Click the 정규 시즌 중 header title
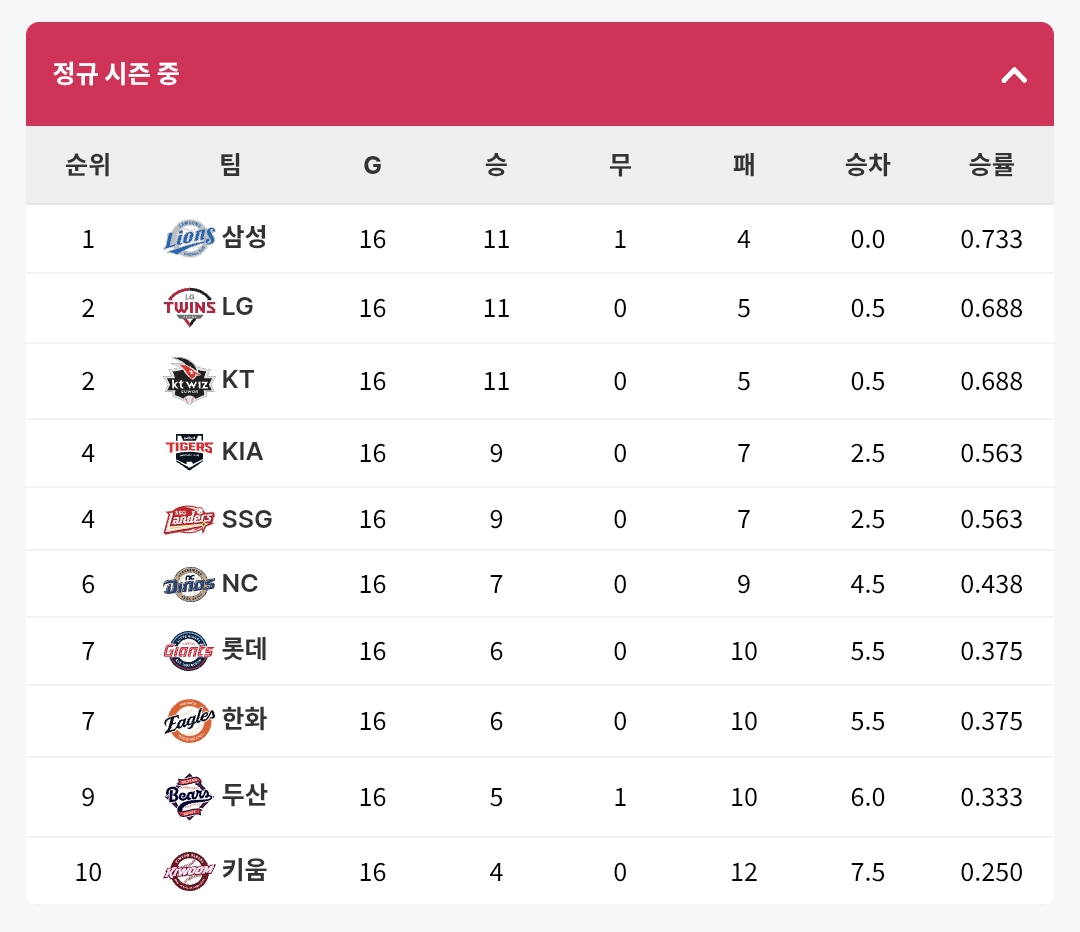Screen dimensions: 1080x932 (x=116, y=74)
